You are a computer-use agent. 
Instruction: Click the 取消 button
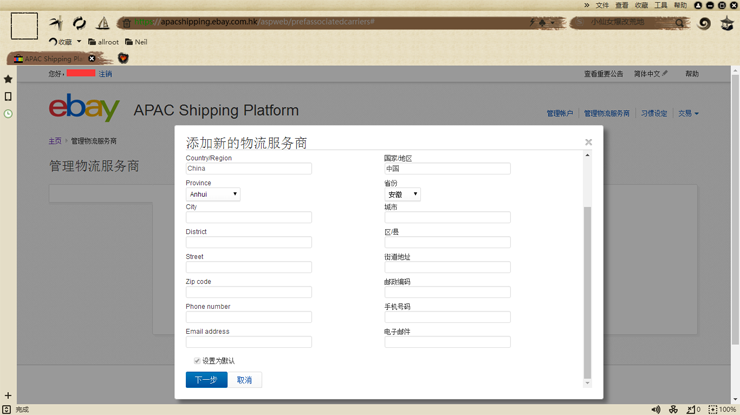(244, 380)
